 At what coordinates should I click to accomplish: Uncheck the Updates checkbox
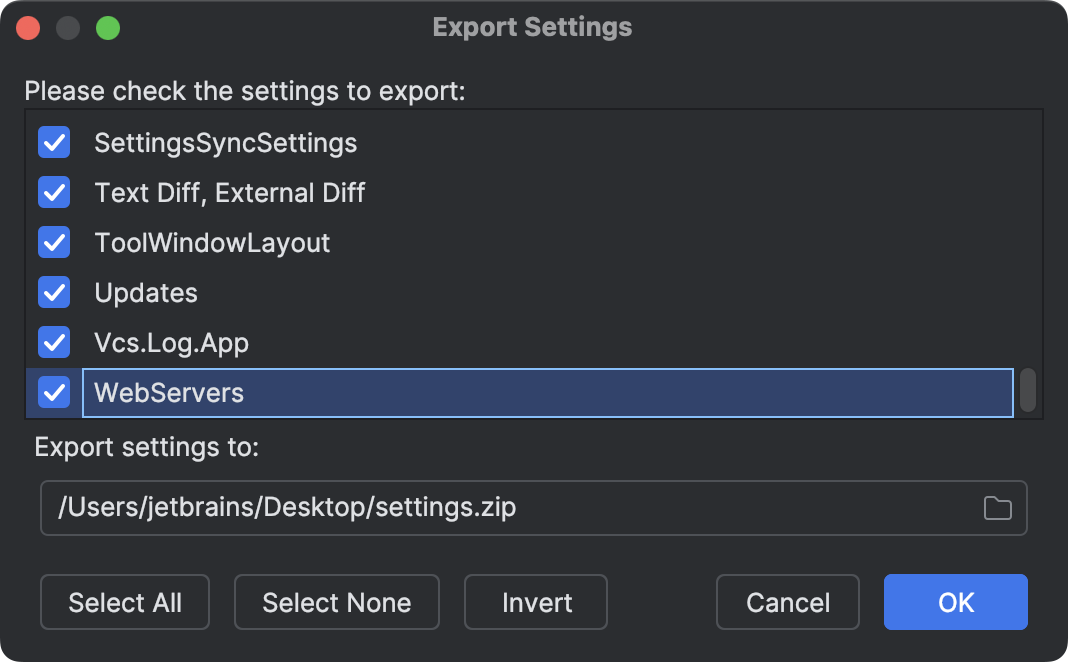click(x=54, y=293)
